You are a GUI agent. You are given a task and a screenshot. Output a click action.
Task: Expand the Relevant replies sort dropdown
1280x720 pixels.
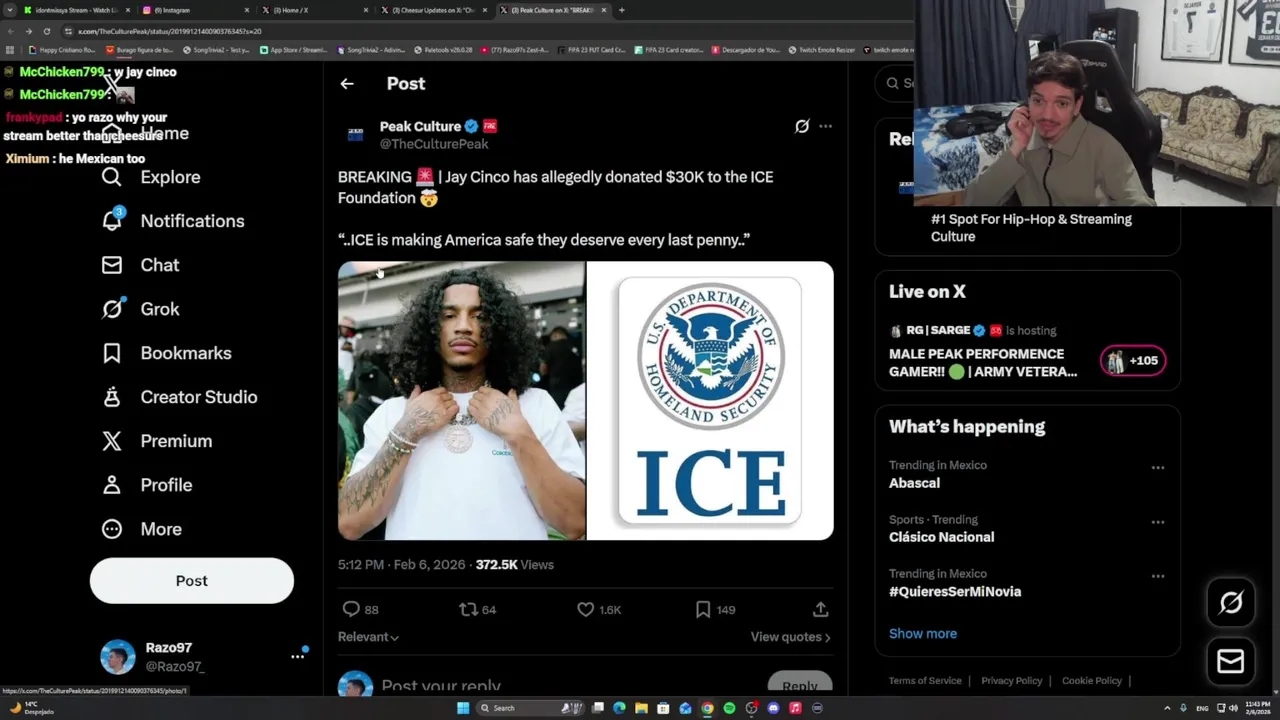coord(368,637)
